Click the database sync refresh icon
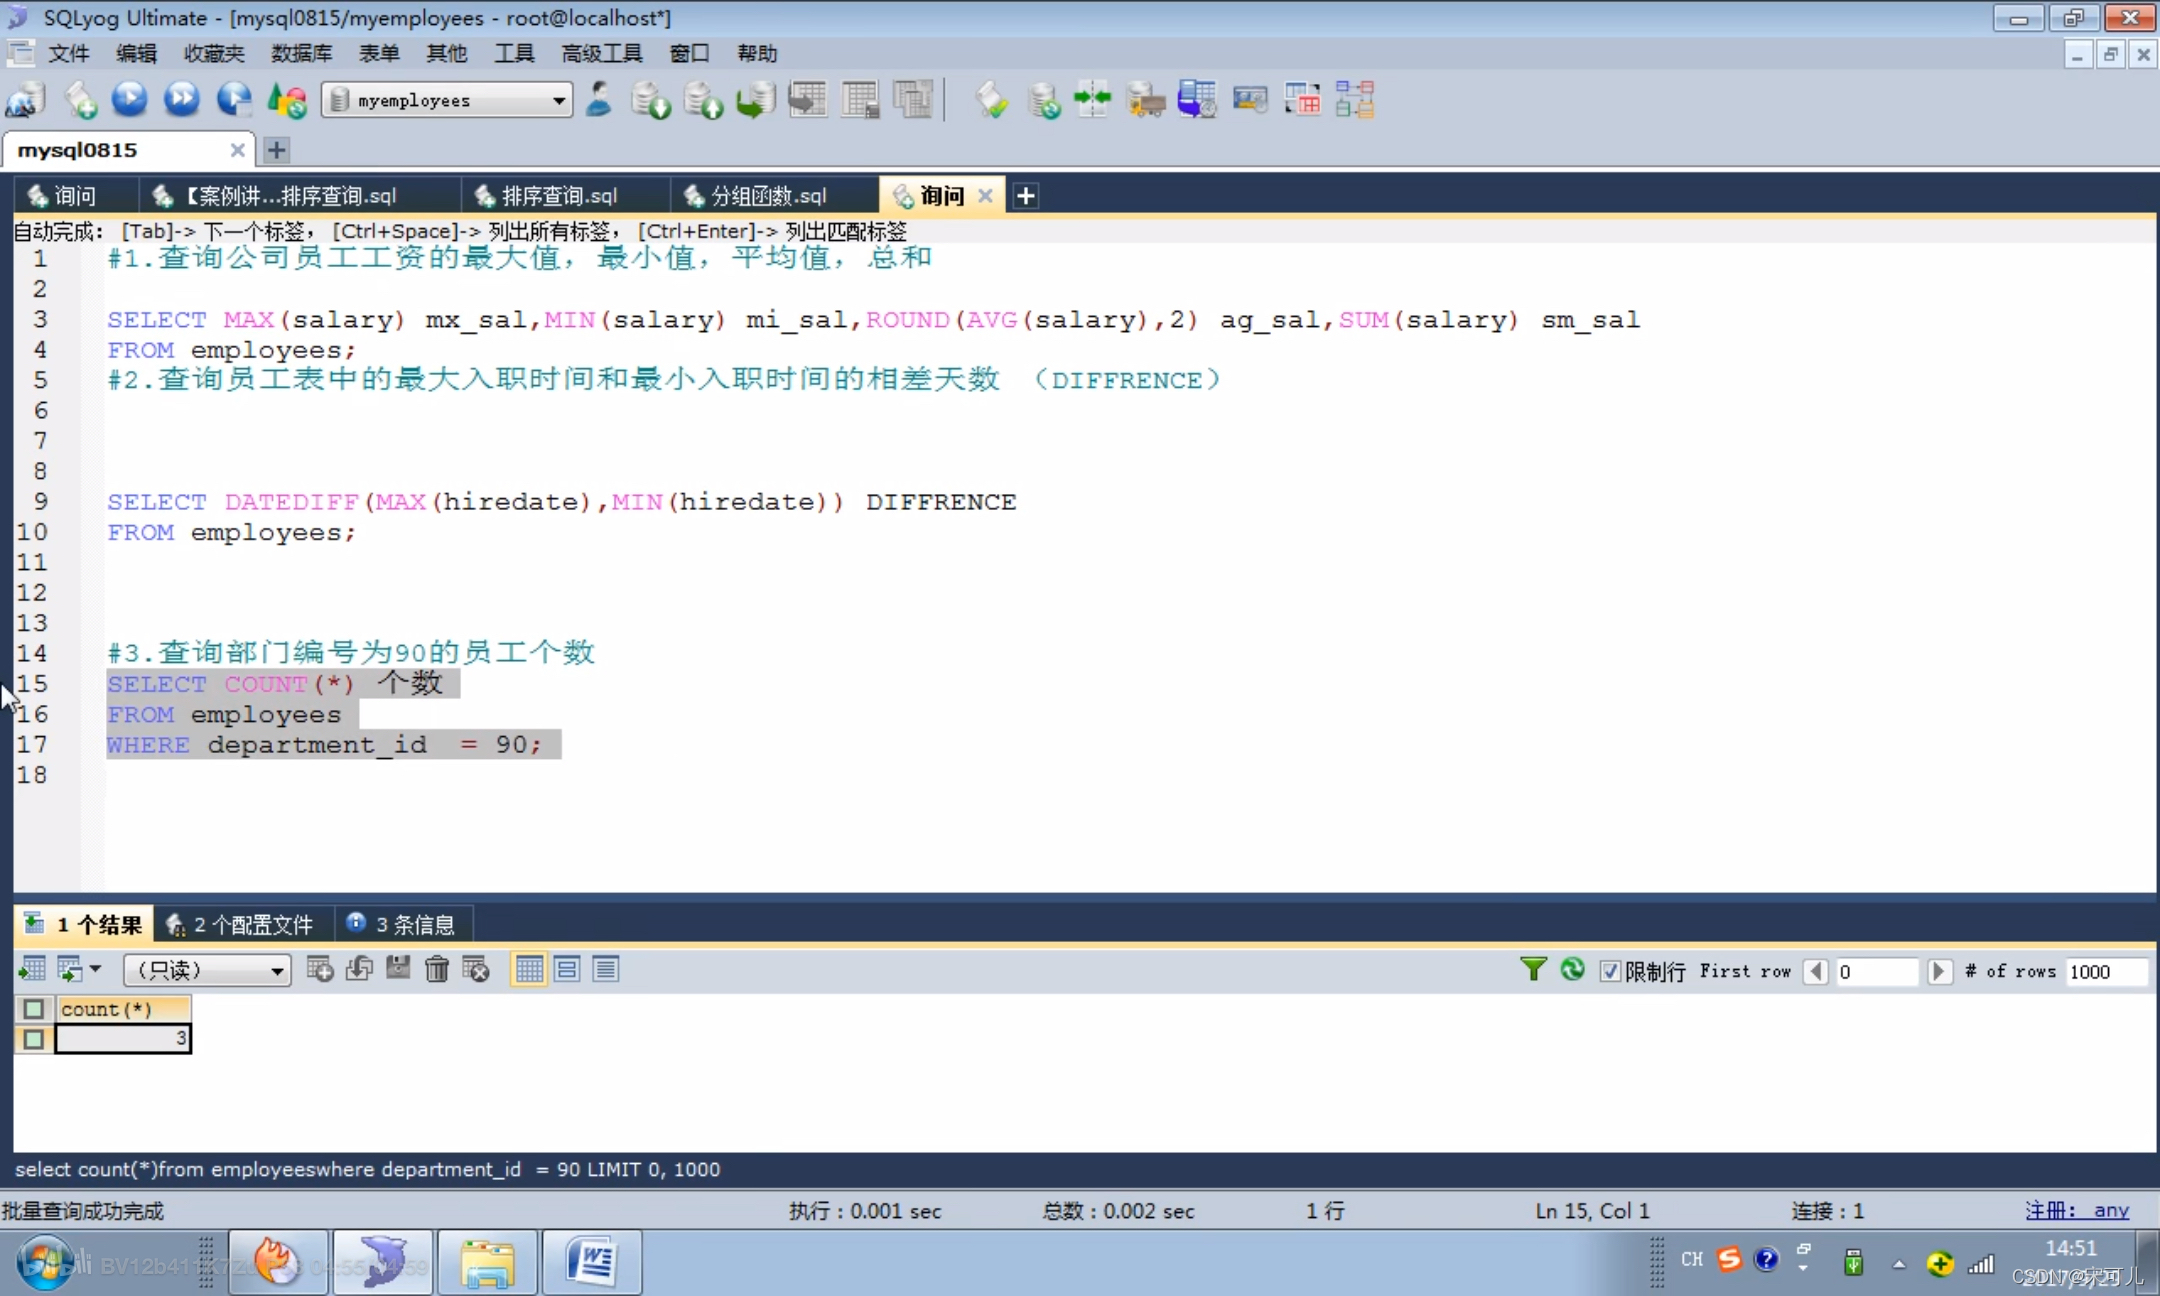Image resolution: width=2160 pixels, height=1296 pixels. tap(1043, 100)
